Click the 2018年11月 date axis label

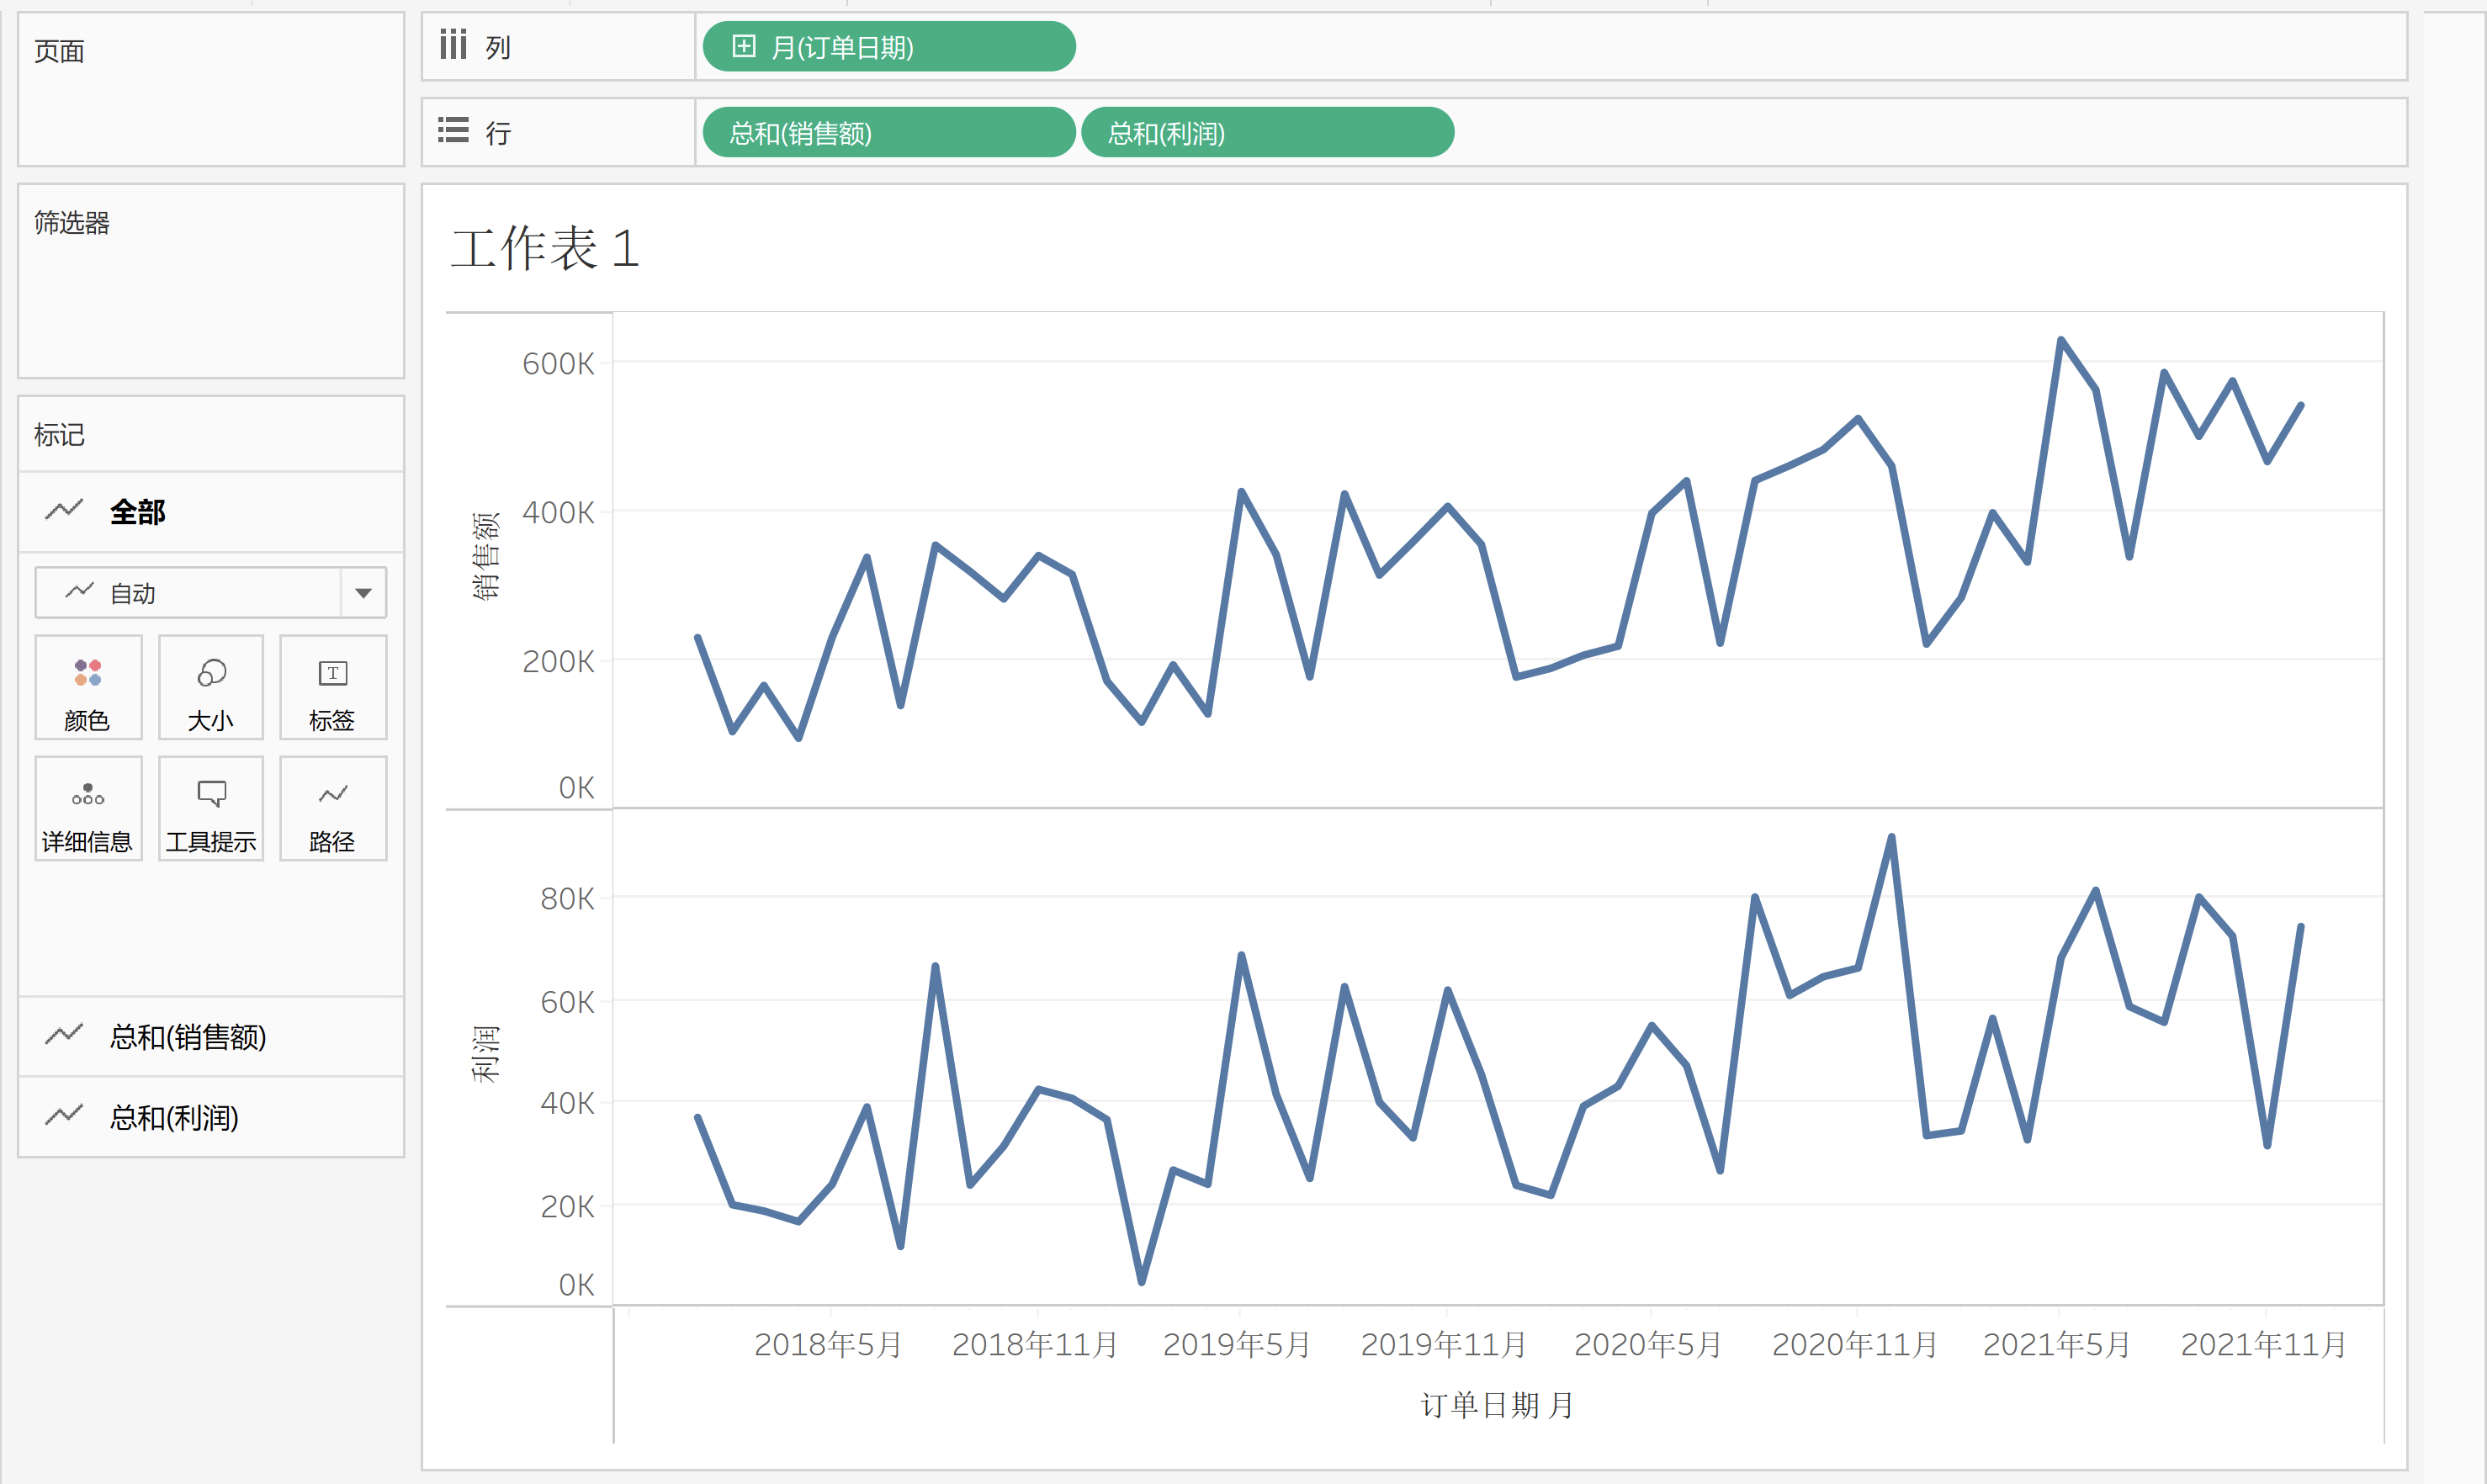pos(1035,1345)
